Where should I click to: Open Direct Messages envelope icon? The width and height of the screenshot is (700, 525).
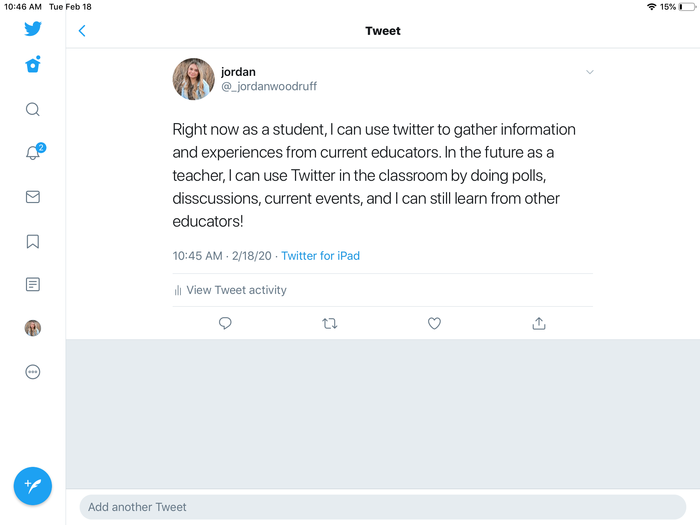(33, 197)
